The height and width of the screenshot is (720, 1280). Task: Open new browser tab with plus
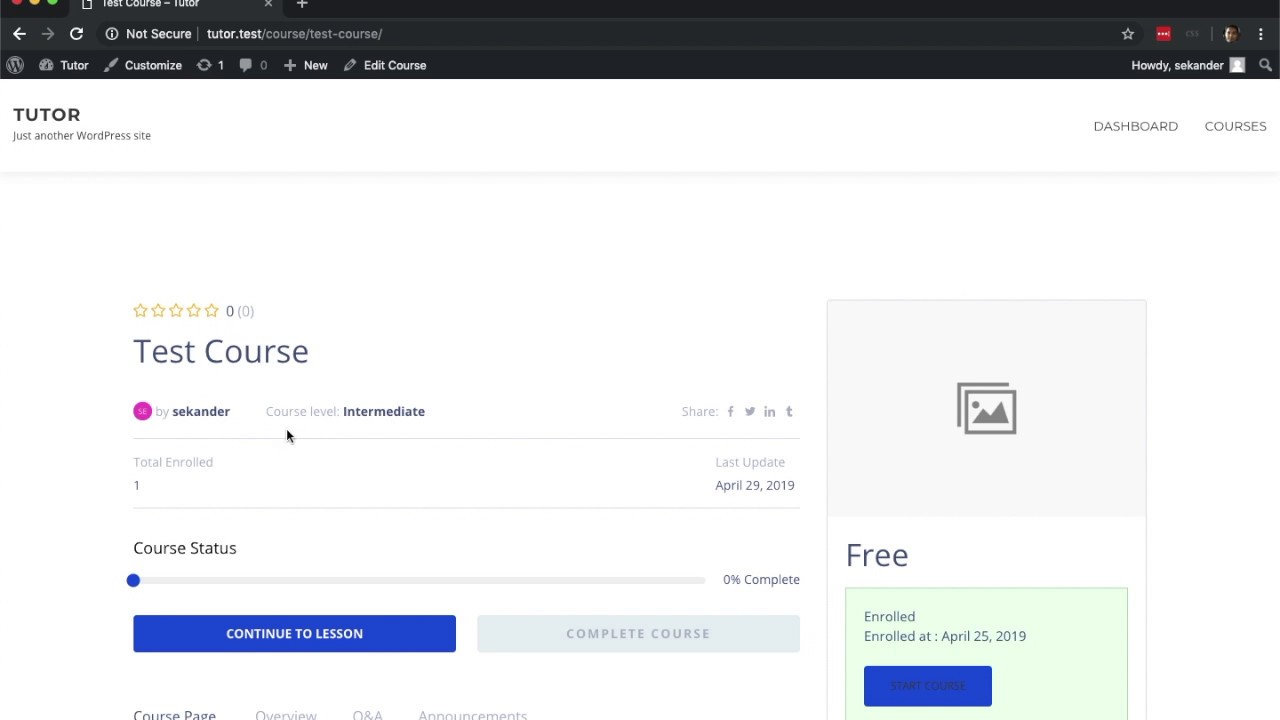pos(302,5)
